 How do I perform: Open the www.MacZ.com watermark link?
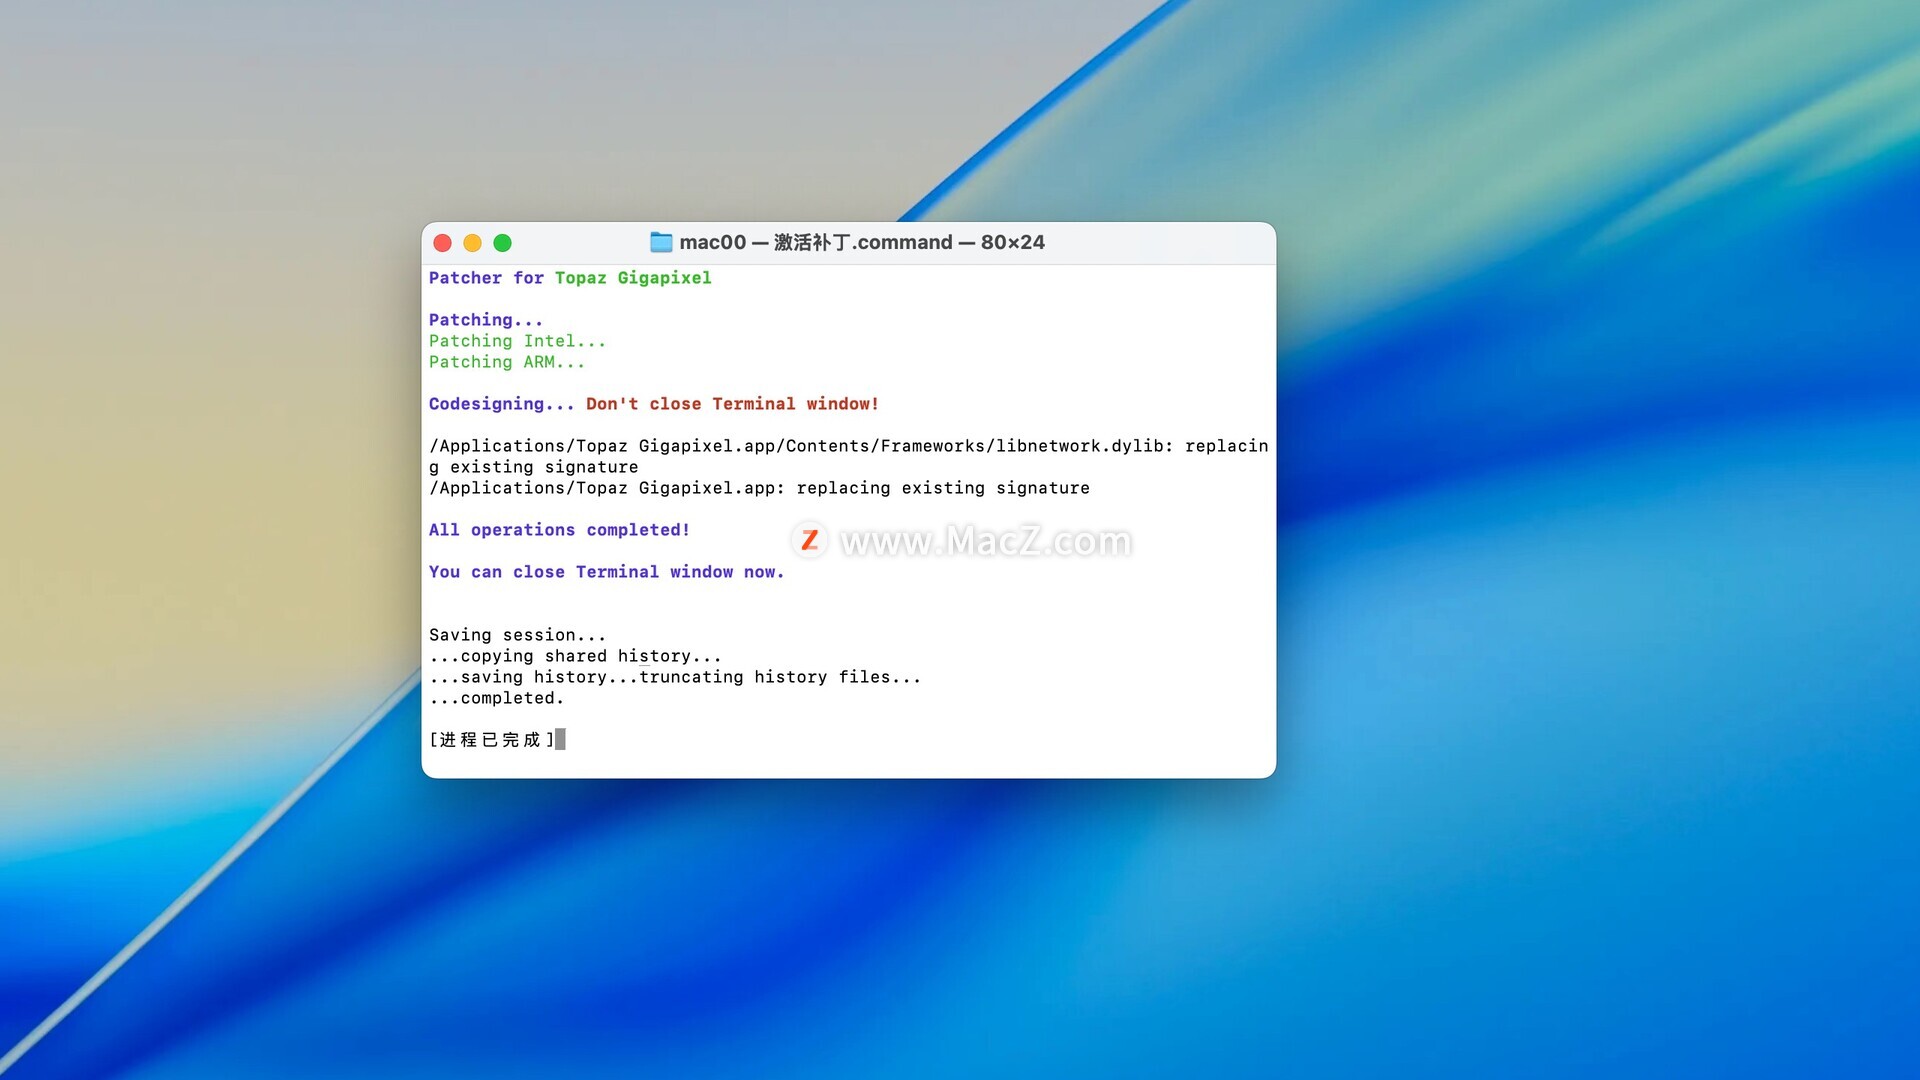click(986, 541)
